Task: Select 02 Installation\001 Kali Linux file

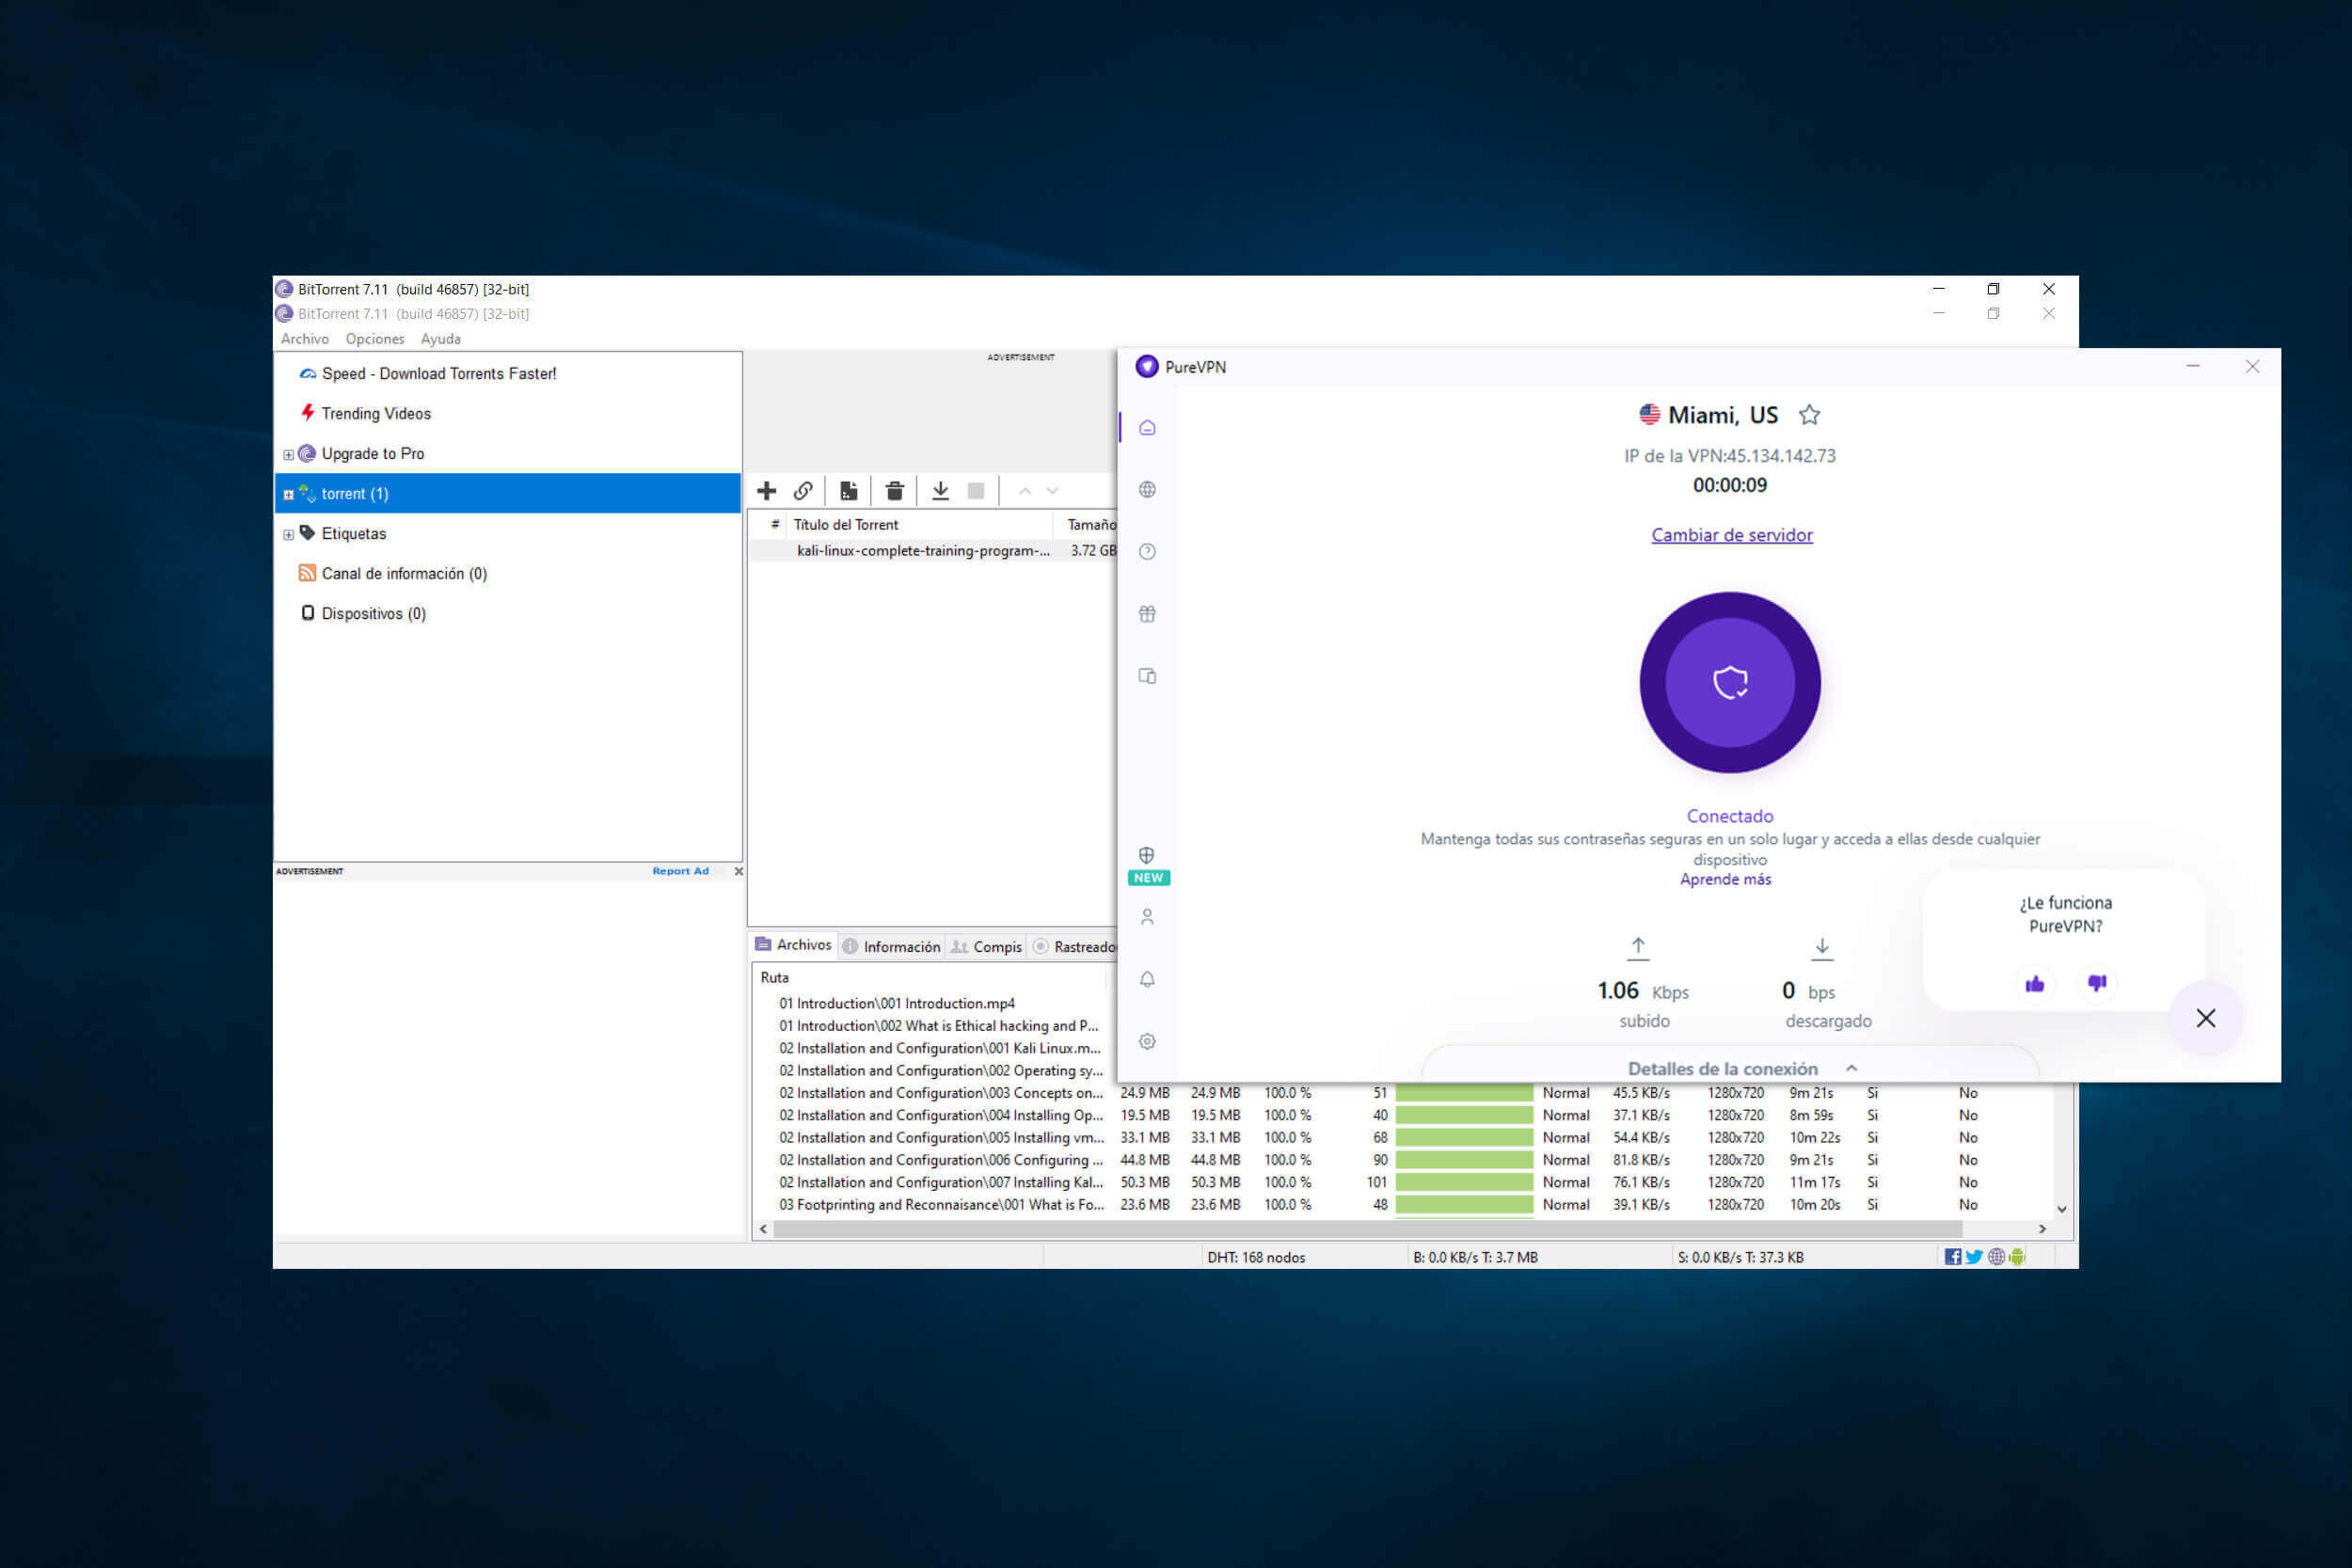Action: (940, 1048)
